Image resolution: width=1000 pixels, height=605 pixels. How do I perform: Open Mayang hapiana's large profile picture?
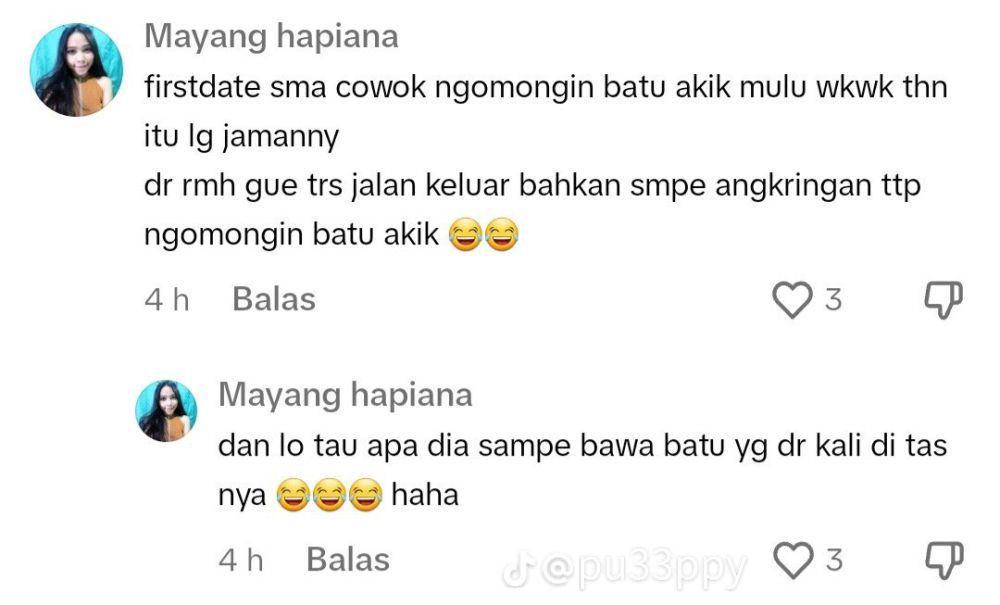click(x=76, y=70)
